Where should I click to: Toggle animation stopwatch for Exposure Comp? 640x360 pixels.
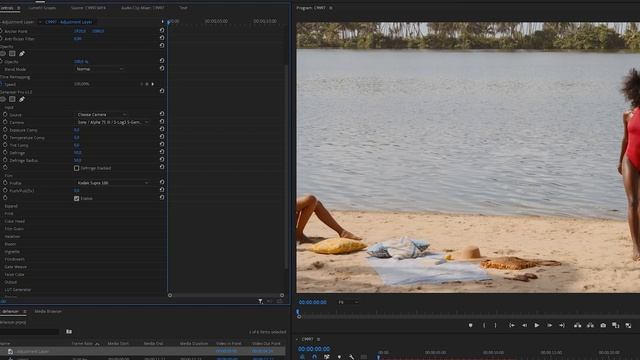(5, 129)
